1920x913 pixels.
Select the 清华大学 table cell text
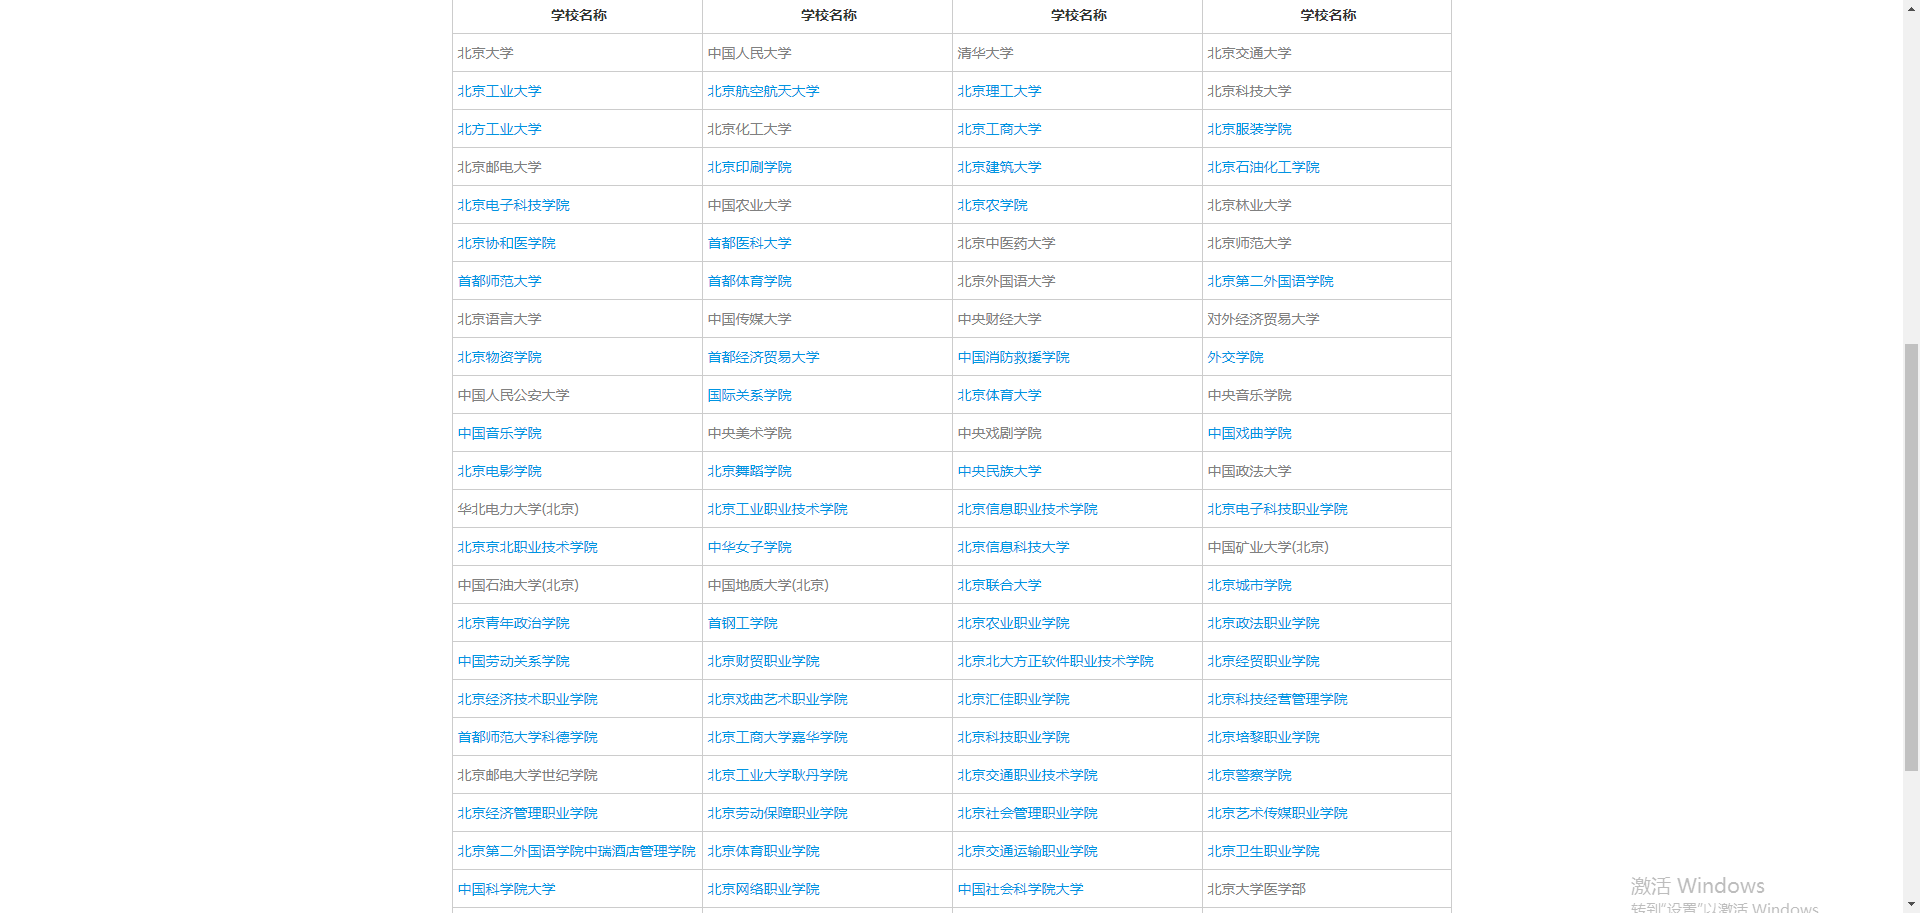click(x=985, y=53)
